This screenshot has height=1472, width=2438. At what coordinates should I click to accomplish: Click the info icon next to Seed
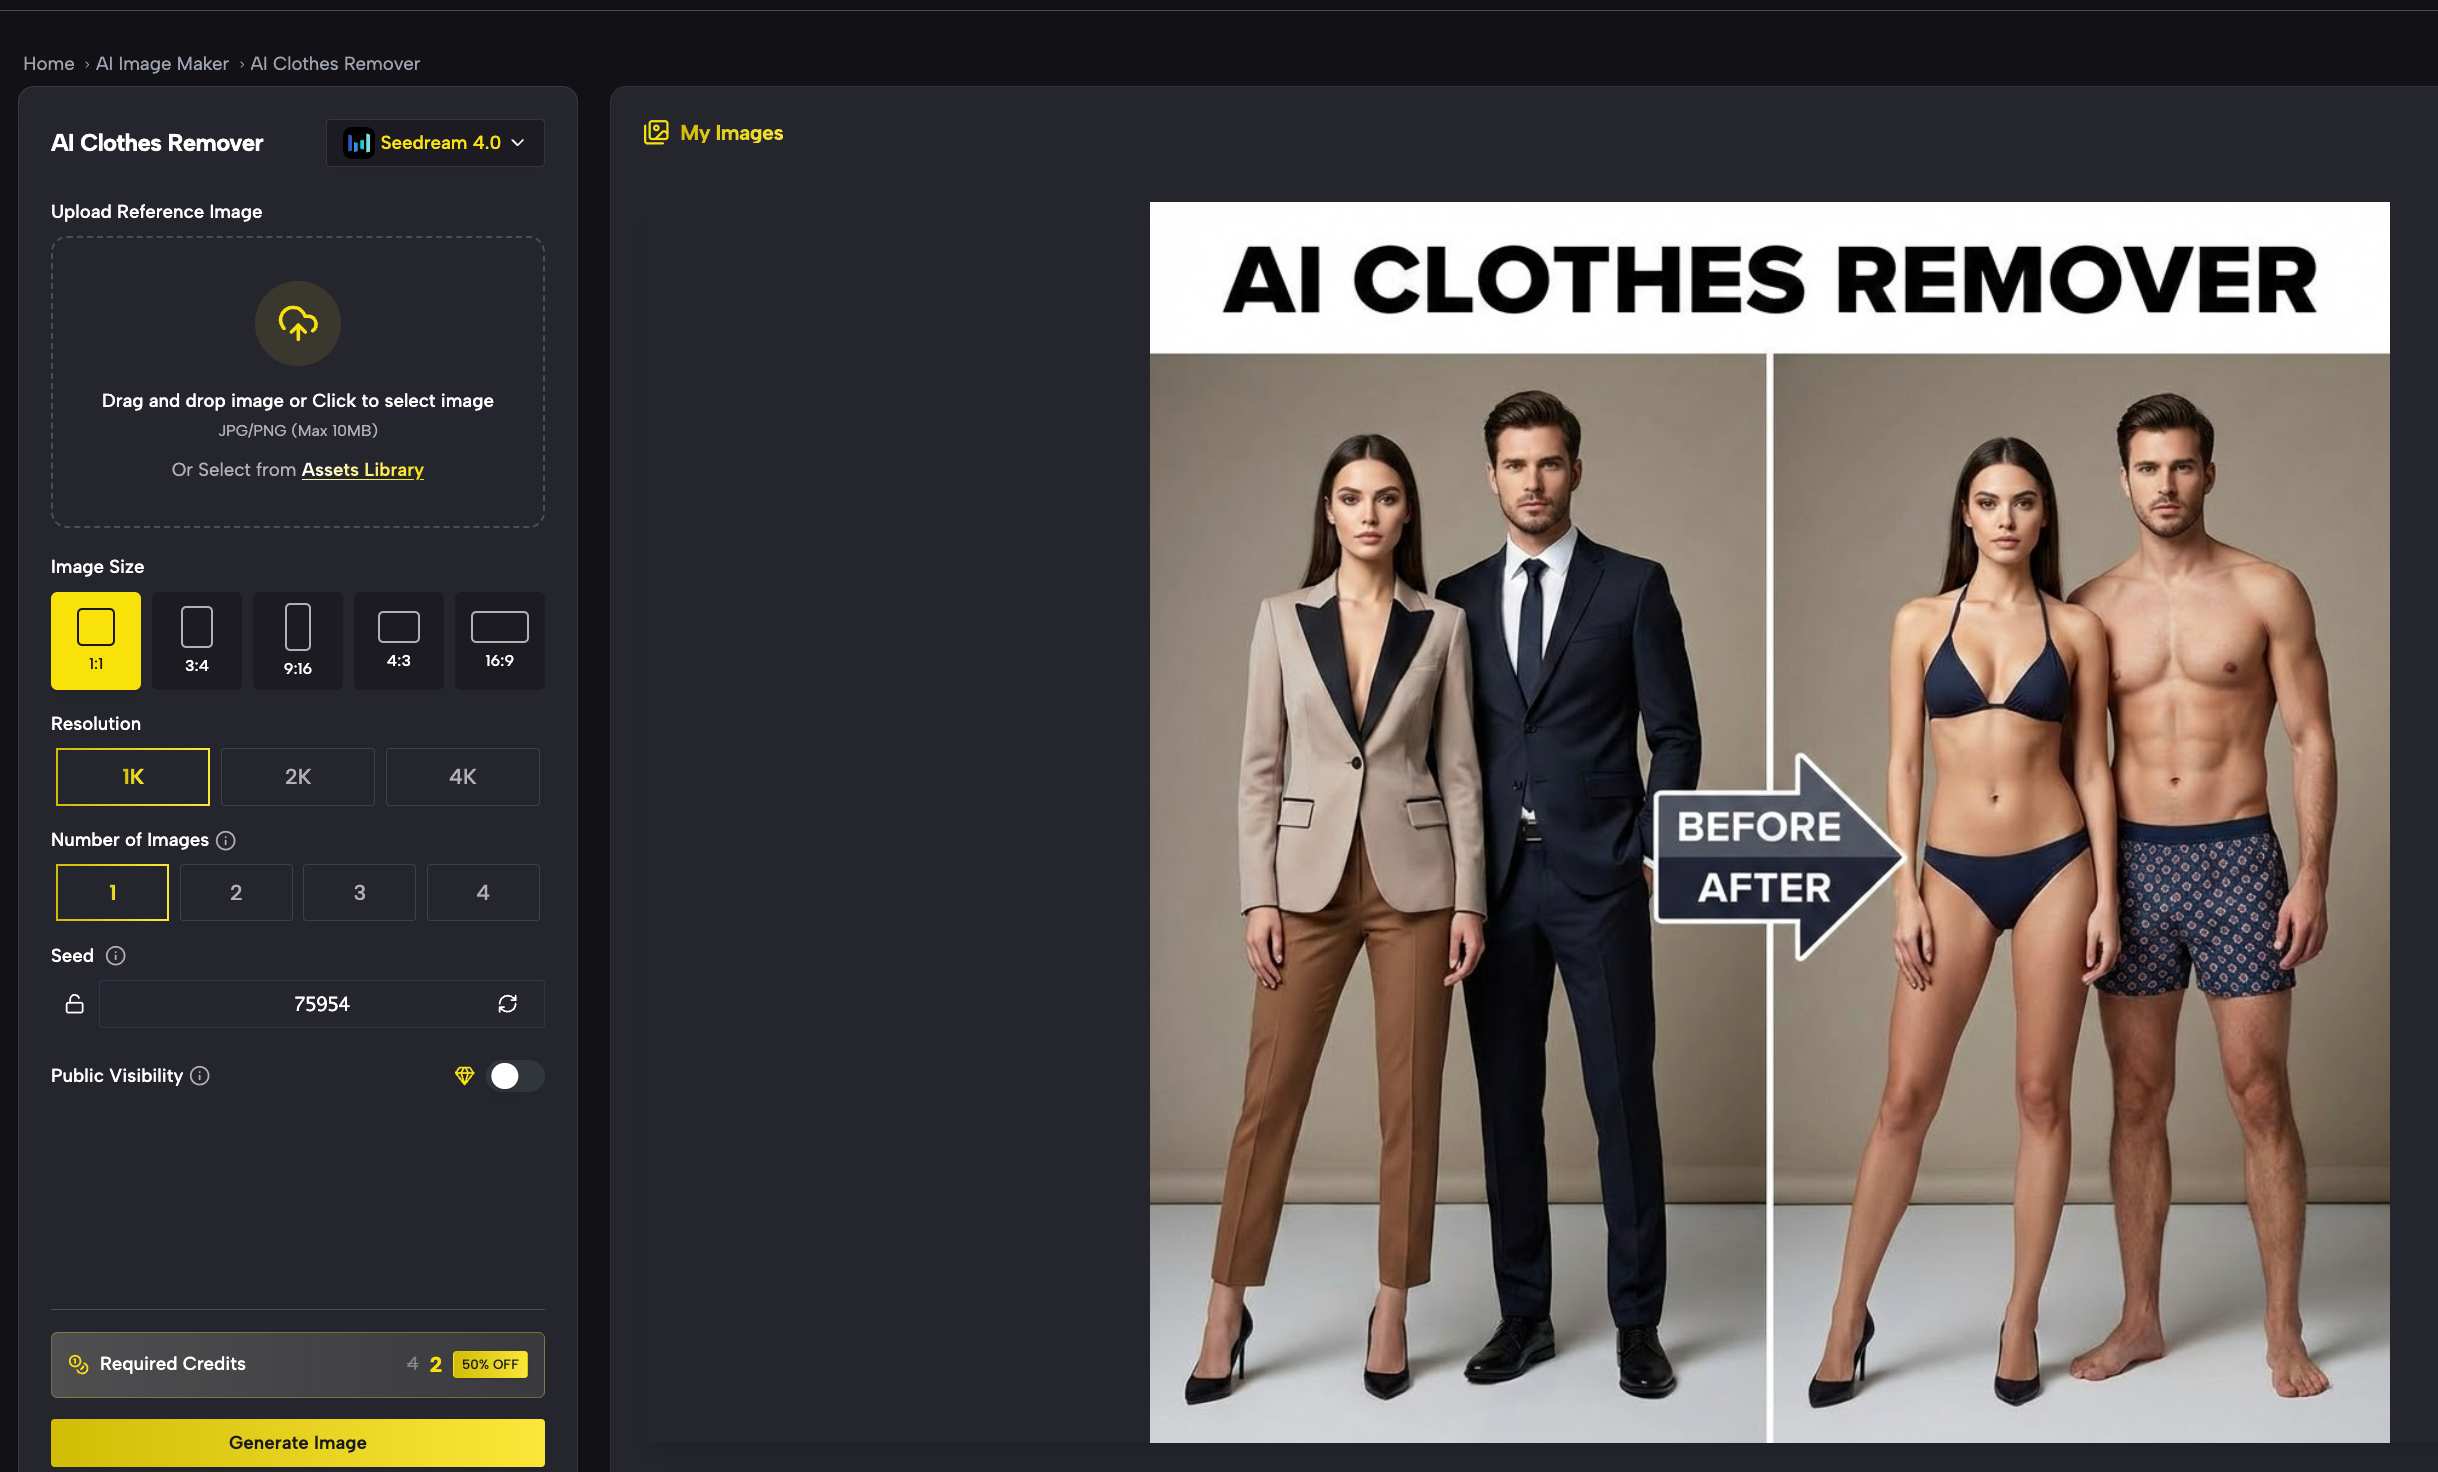(x=117, y=955)
